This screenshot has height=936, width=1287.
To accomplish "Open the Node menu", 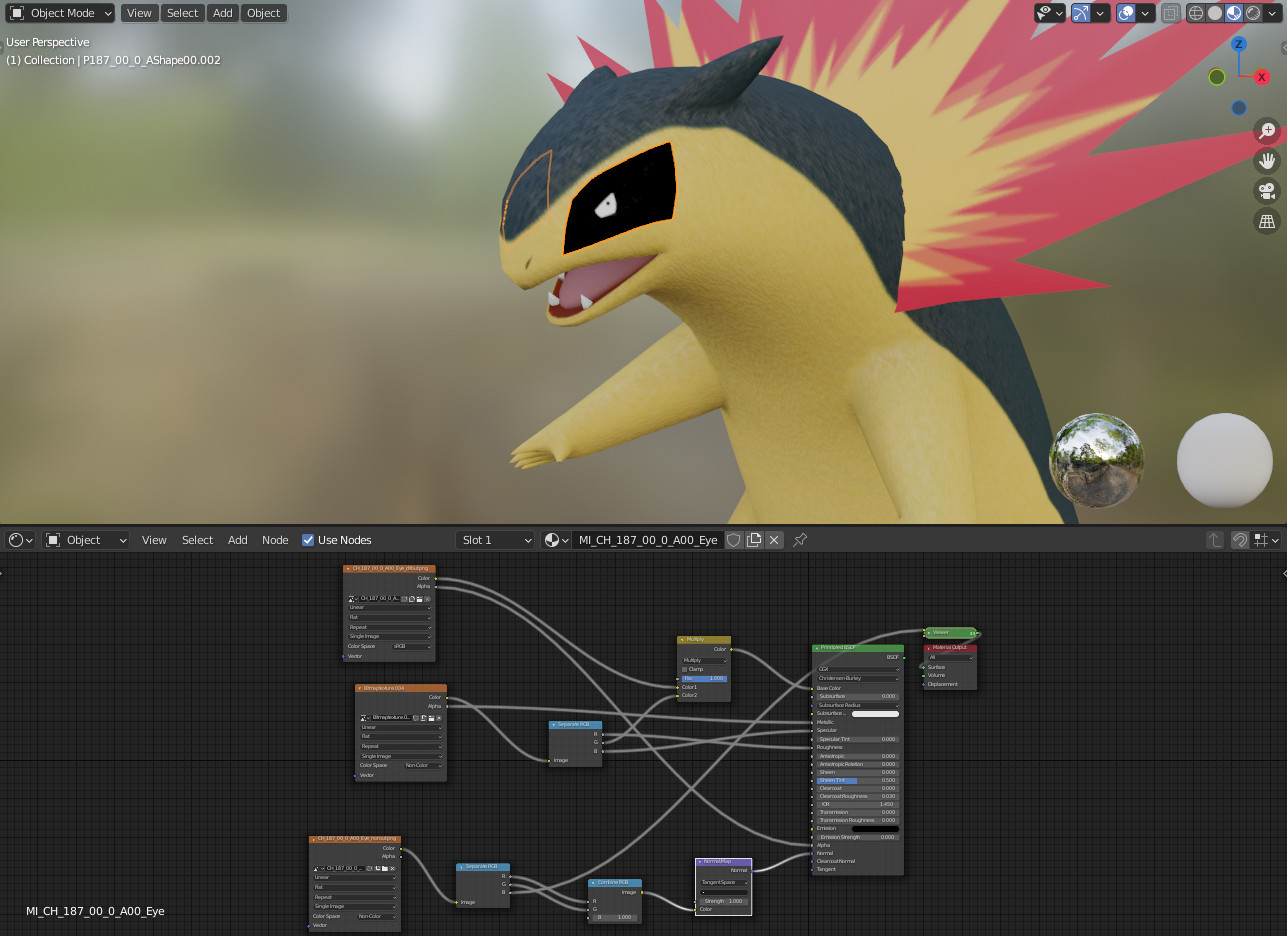I will 275,540.
